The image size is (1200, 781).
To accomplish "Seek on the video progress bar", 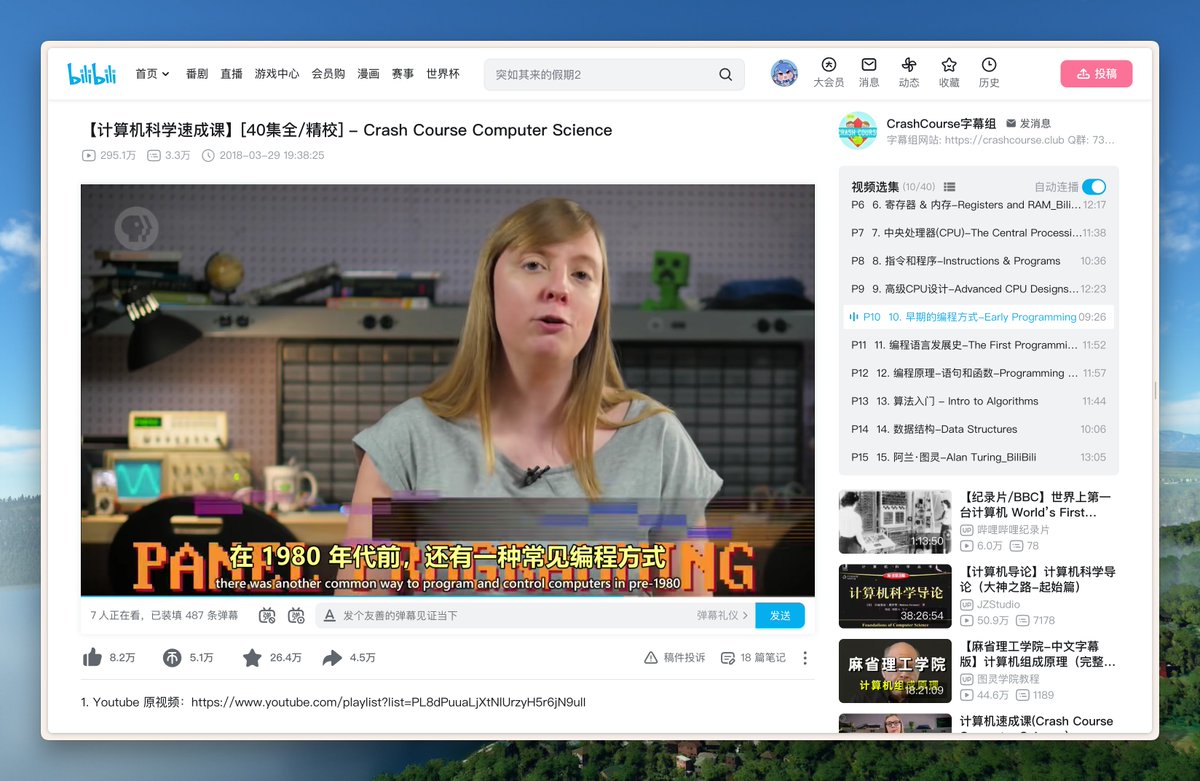I will tap(447, 596).
